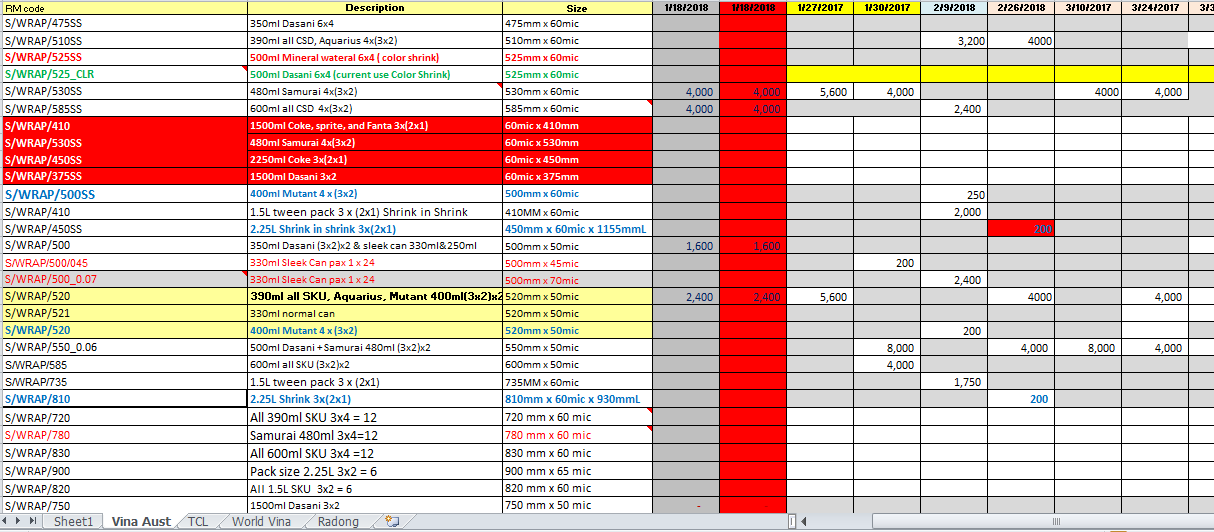Select the 2/9/2018 date header

click(x=954, y=7)
